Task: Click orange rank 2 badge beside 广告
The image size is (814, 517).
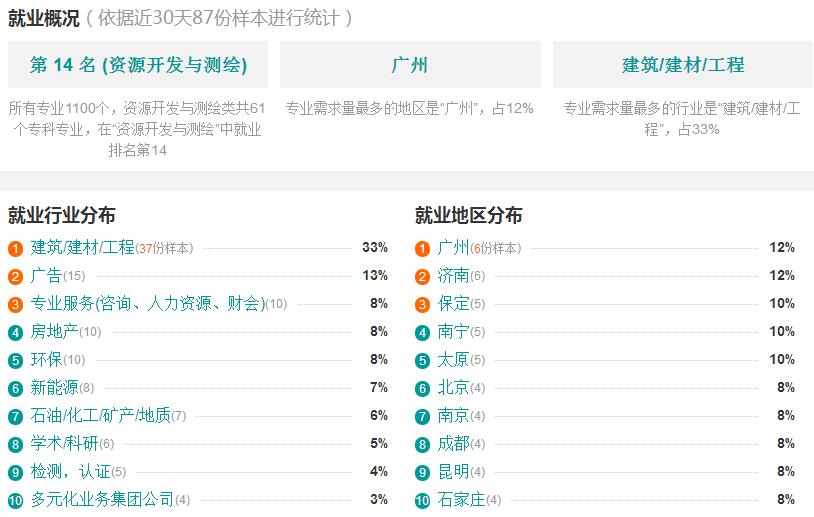Action: [16, 277]
